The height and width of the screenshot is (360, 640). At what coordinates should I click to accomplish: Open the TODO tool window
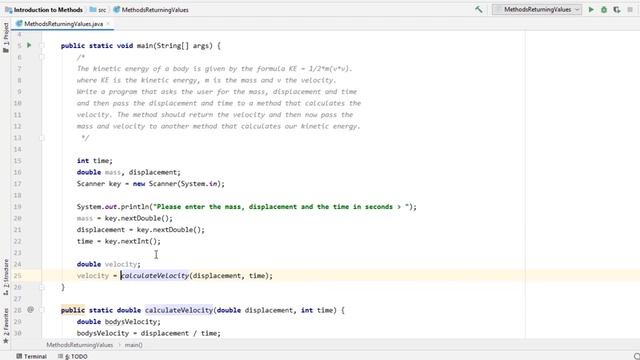coord(73,356)
